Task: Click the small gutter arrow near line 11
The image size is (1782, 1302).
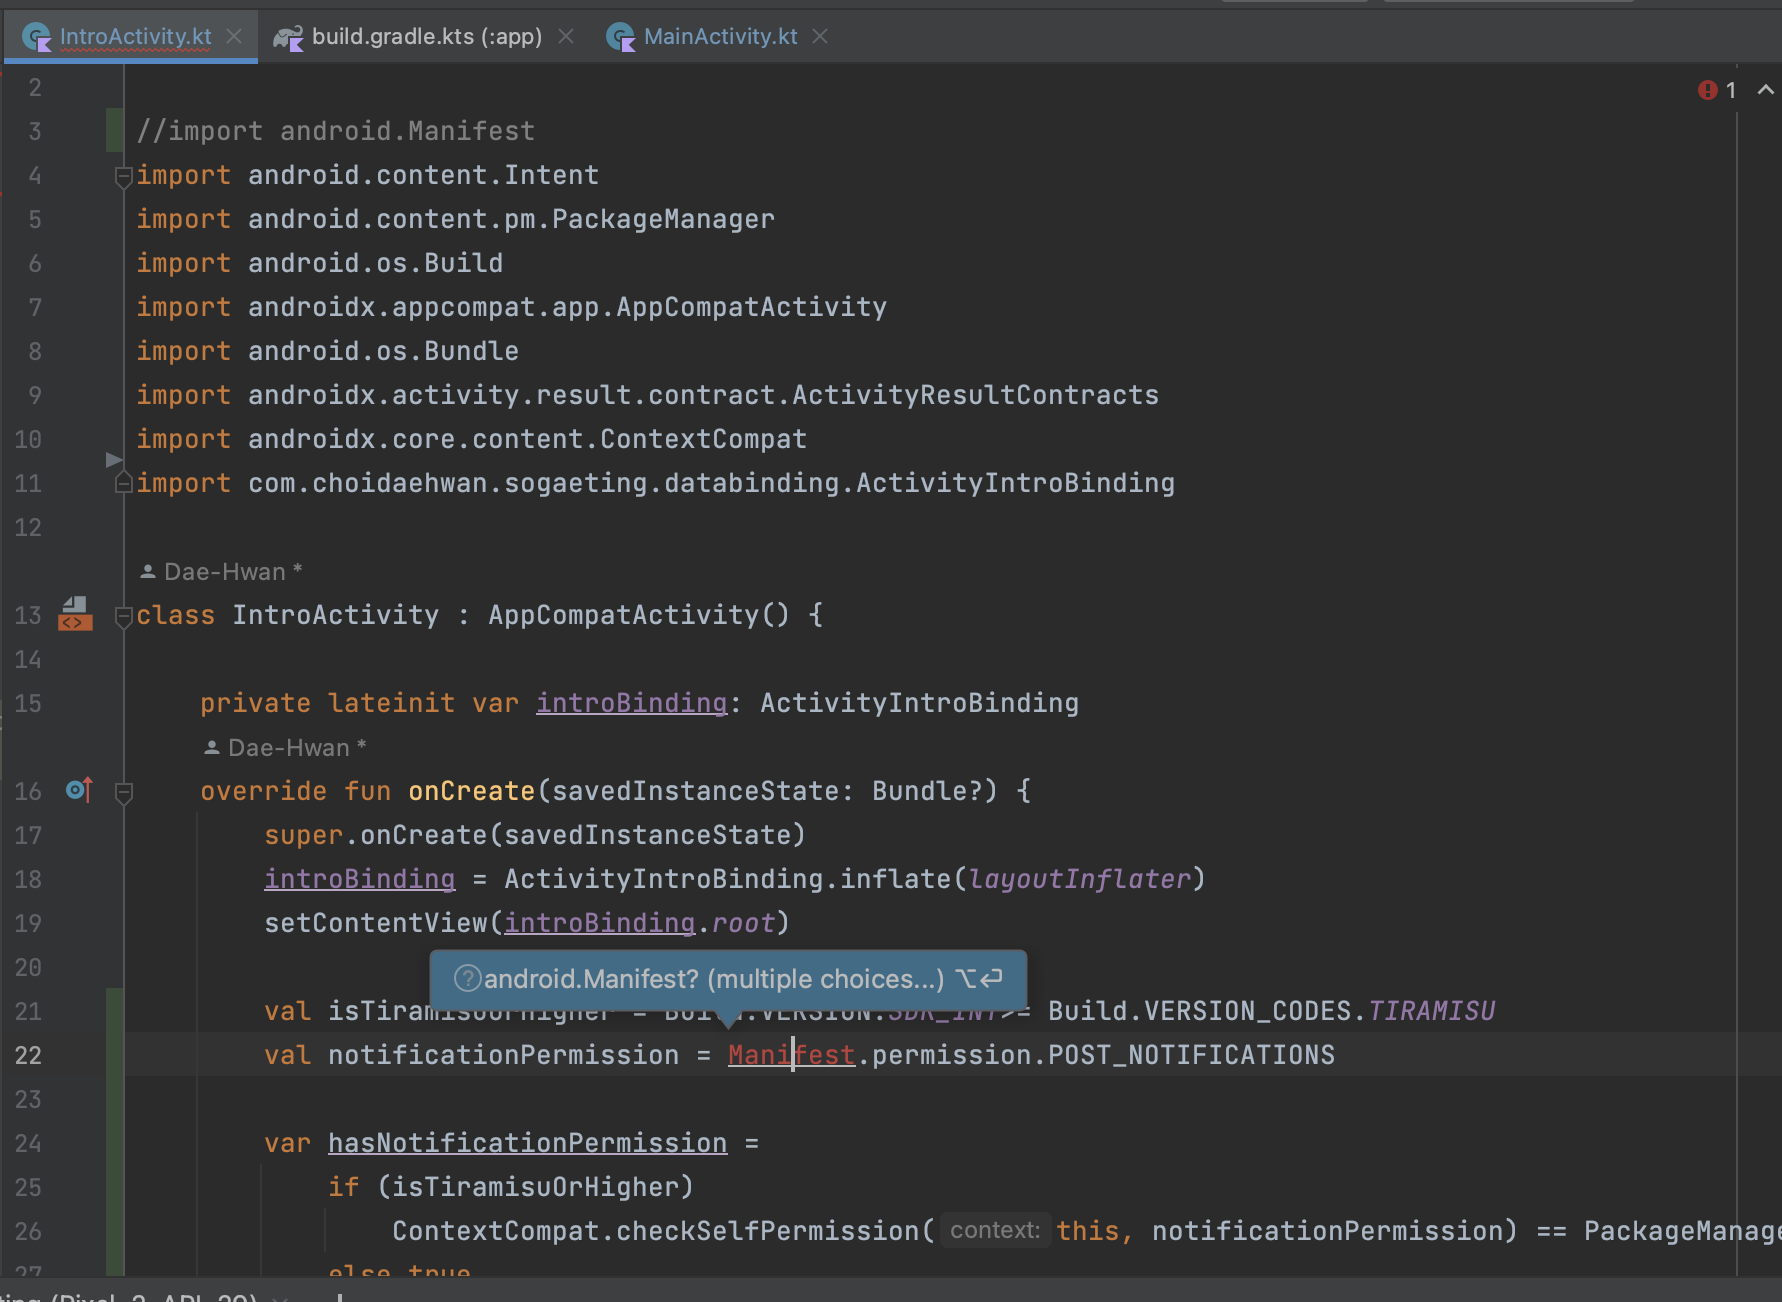Action: click(x=113, y=459)
